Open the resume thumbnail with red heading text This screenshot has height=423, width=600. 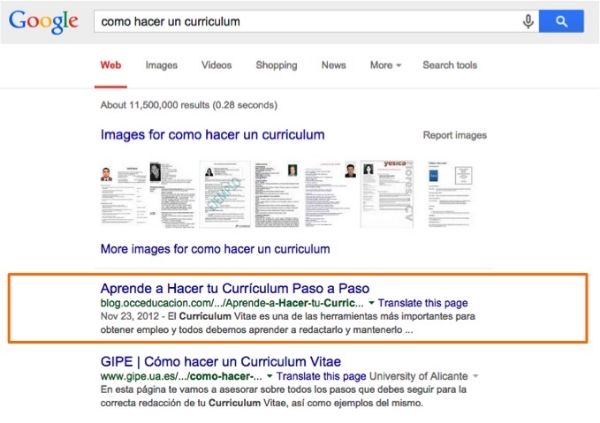[x=331, y=194]
